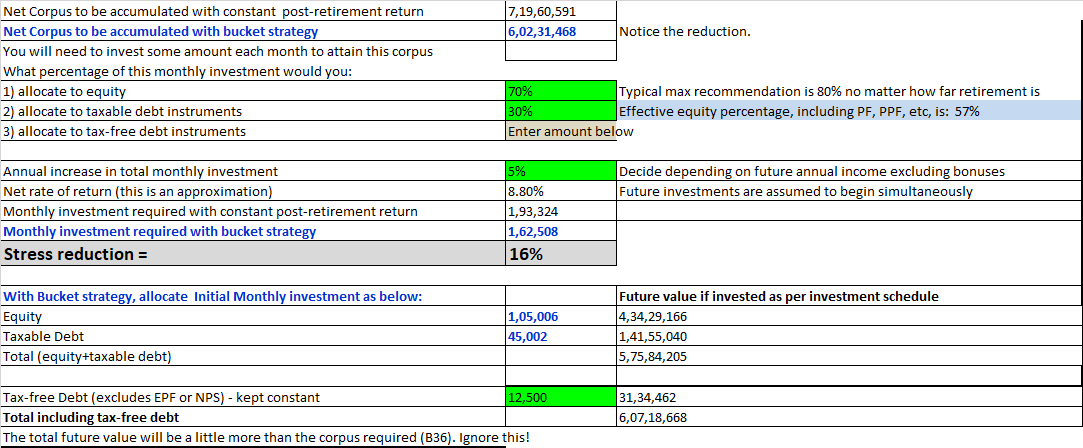Click the 'Stress reduction =' label cell
Image resolution: width=1083 pixels, height=448 pixels.
253,253
